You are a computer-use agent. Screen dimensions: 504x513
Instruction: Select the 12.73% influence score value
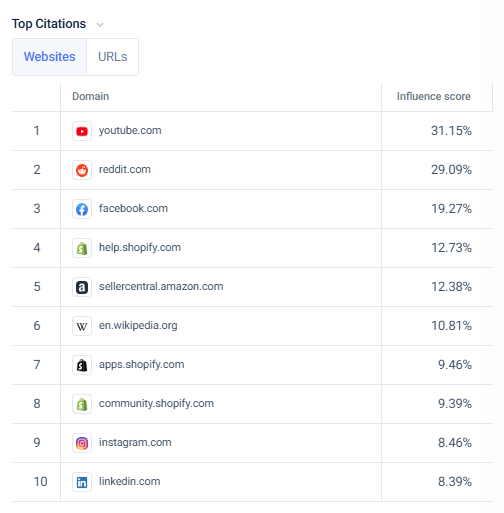tap(451, 248)
